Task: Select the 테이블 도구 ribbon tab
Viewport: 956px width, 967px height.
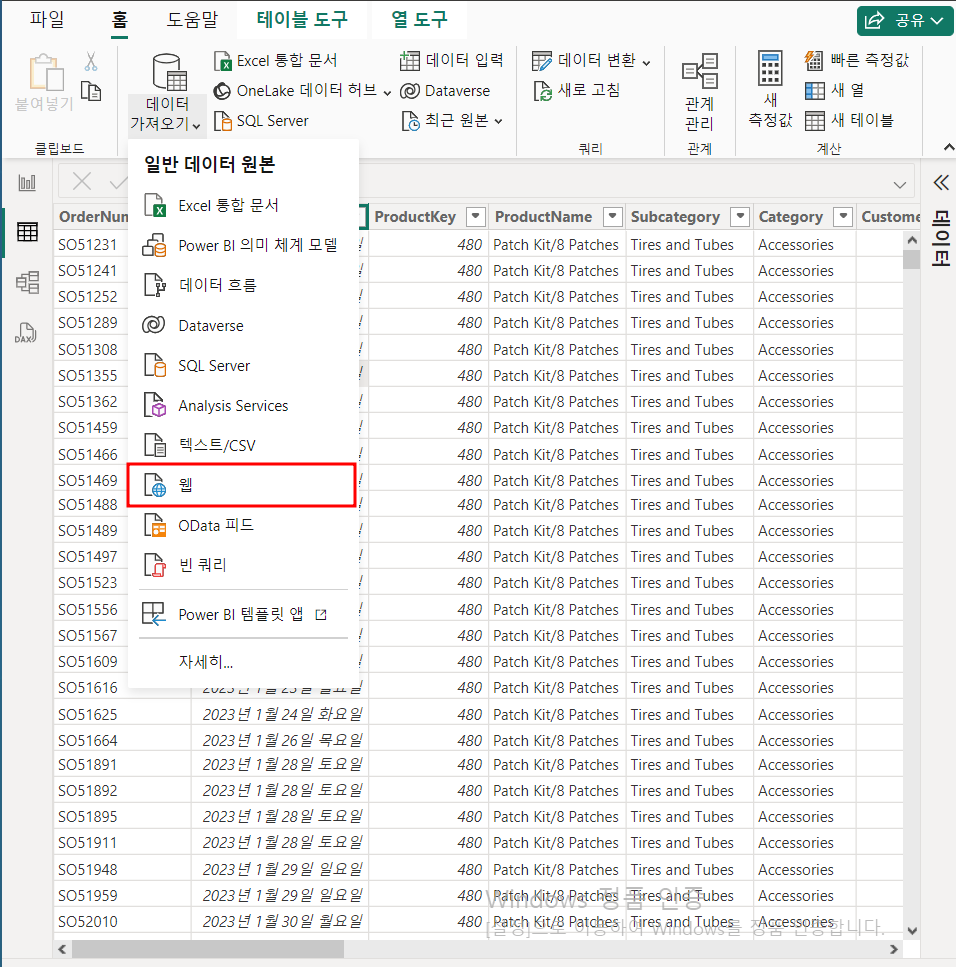Action: pos(302,20)
